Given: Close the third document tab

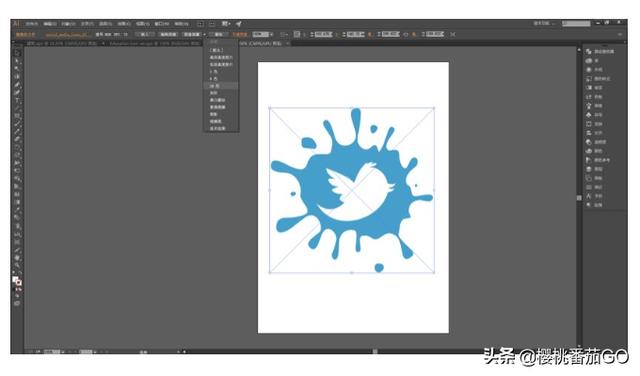Looking at the screenshot, I should coord(288,43).
